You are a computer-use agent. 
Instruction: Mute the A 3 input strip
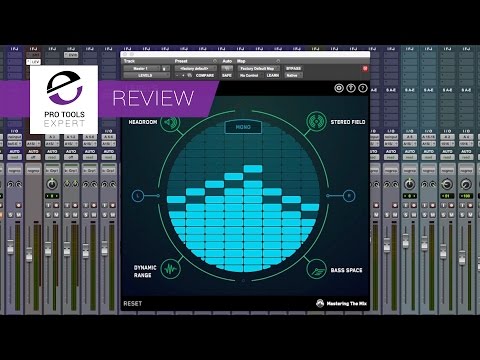coord(56,215)
